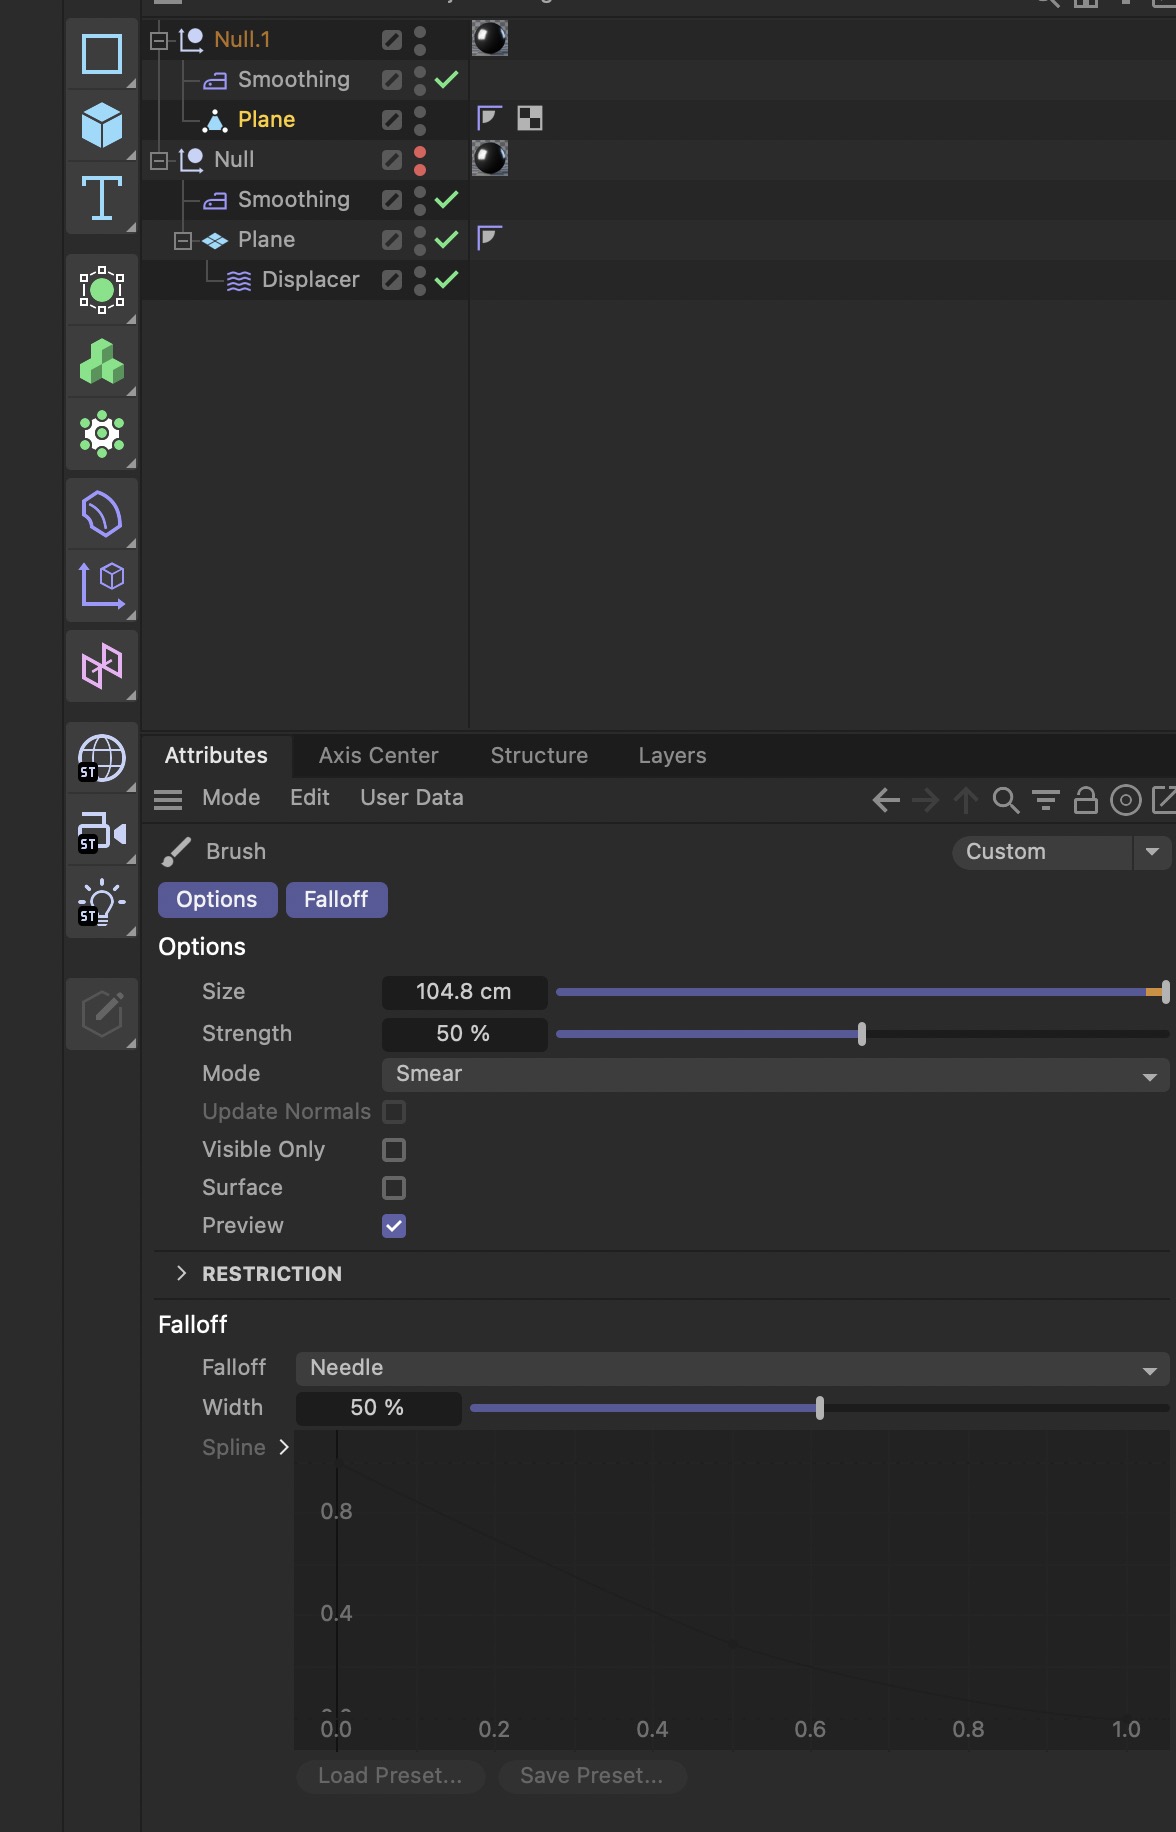Select the Cube primitive tool icon

tap(101, 125)
